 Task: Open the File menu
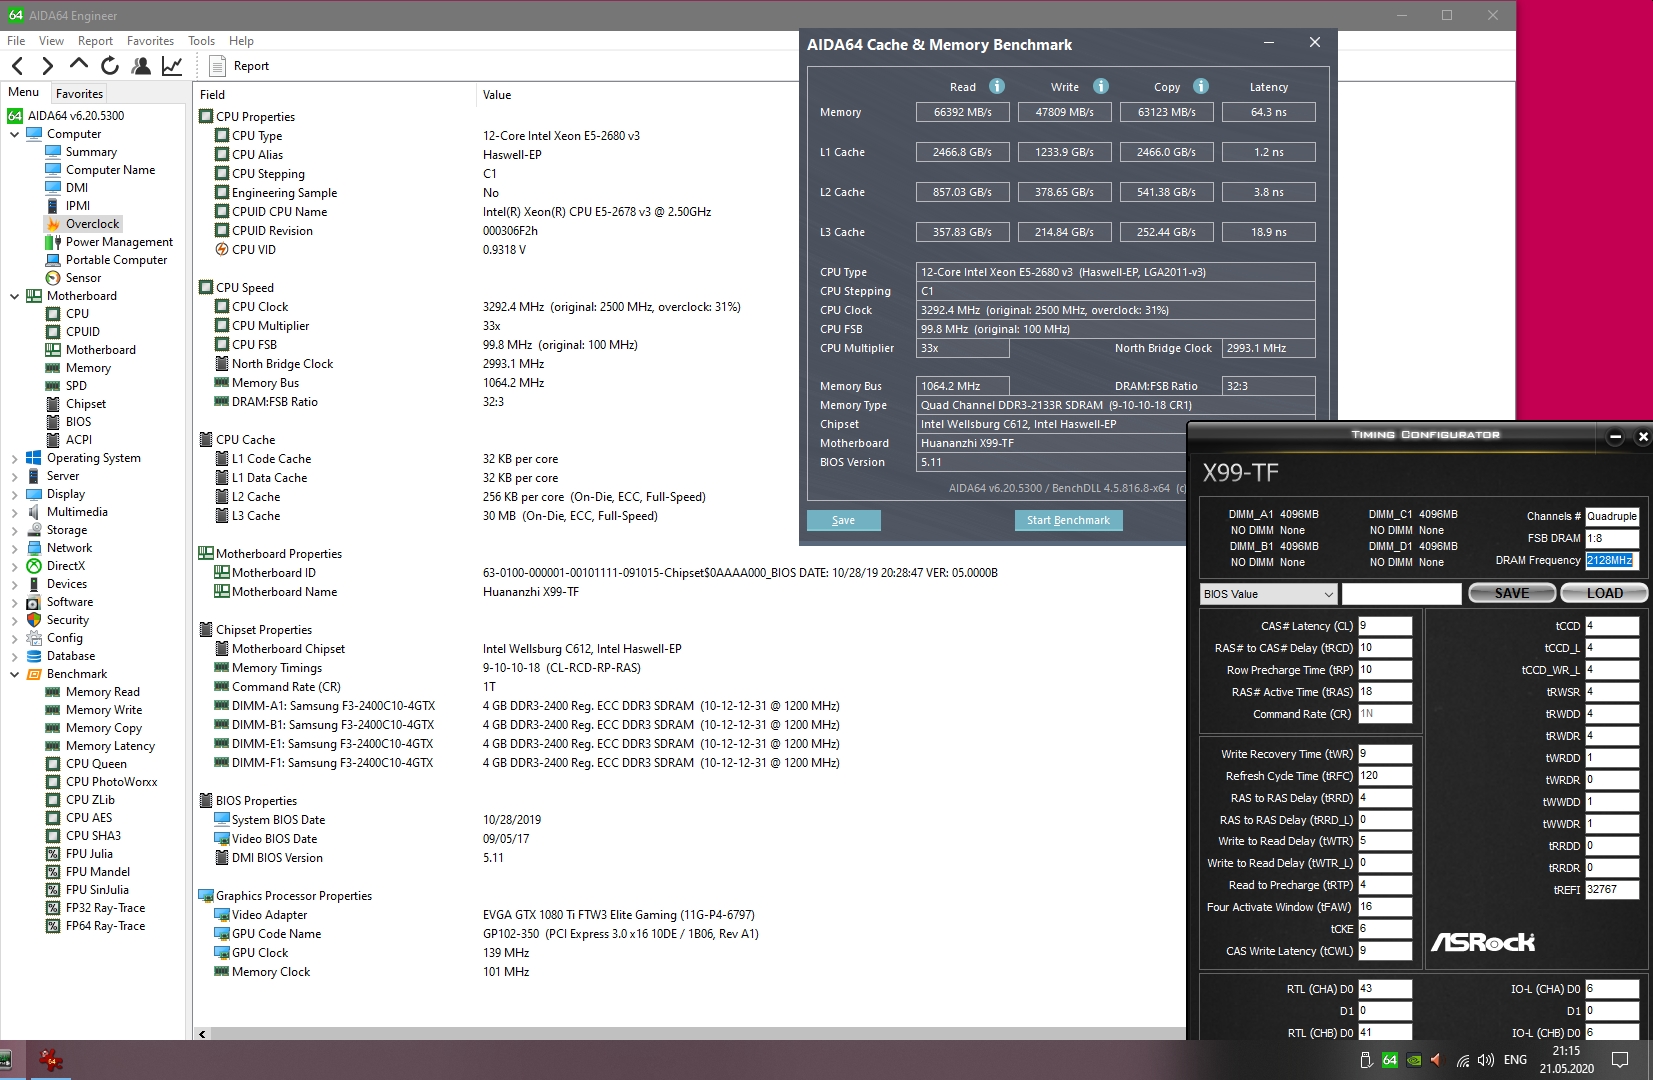point(16,41)
